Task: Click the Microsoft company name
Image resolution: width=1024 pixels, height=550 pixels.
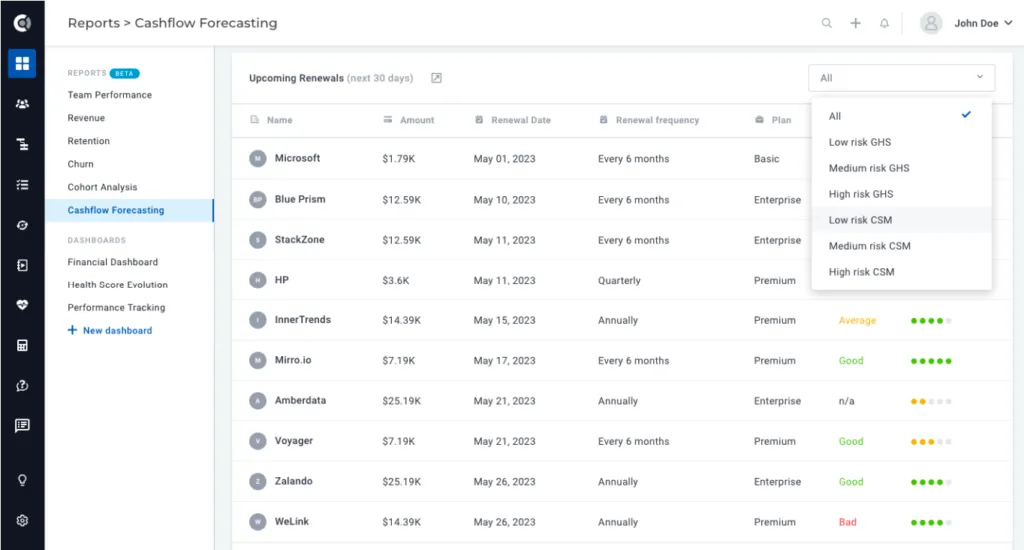Action: [297, 158]
